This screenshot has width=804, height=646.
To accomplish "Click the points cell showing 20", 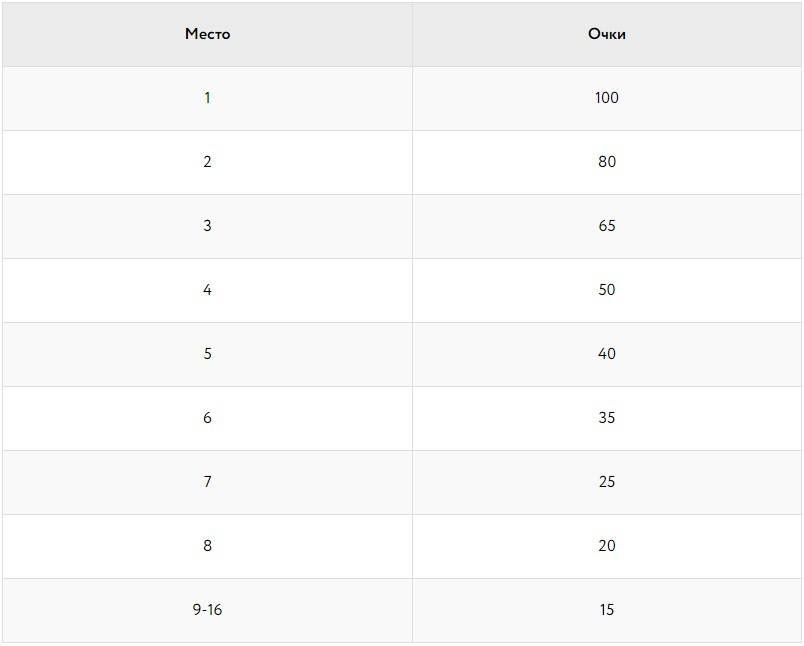I will [607, 546].
